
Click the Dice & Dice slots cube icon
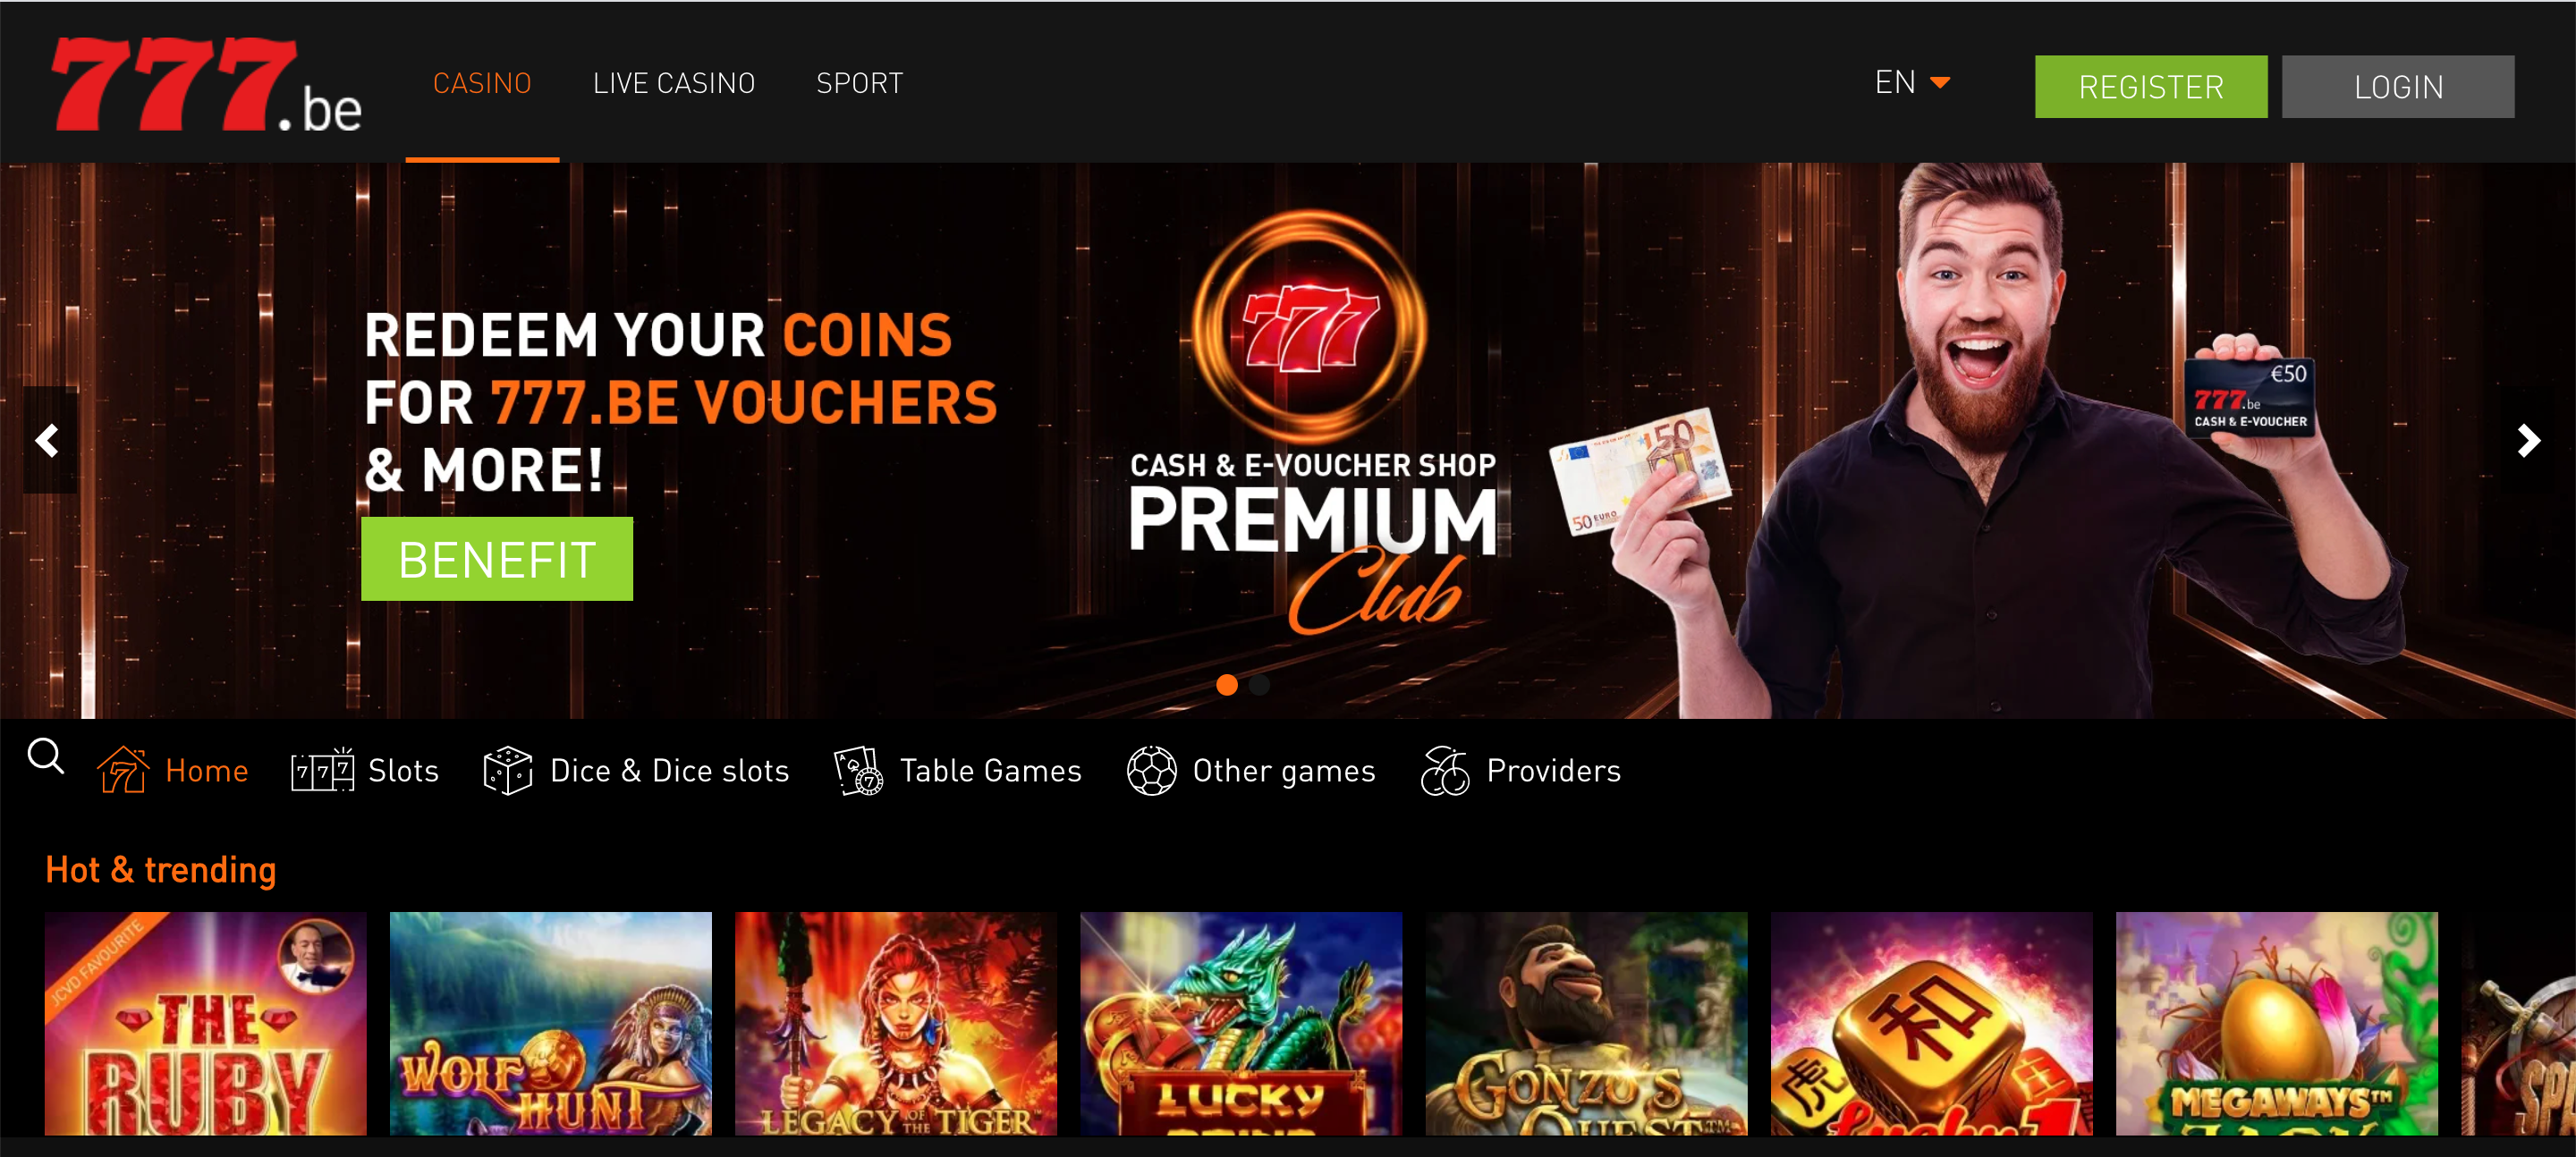pos(508,770)
